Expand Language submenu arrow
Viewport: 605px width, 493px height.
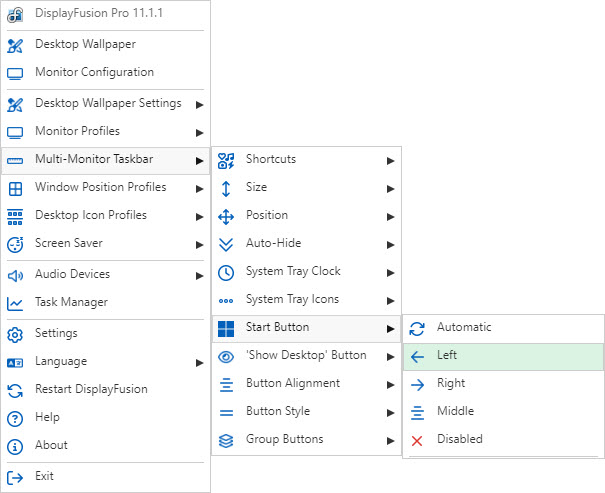(x=199, y=363)
